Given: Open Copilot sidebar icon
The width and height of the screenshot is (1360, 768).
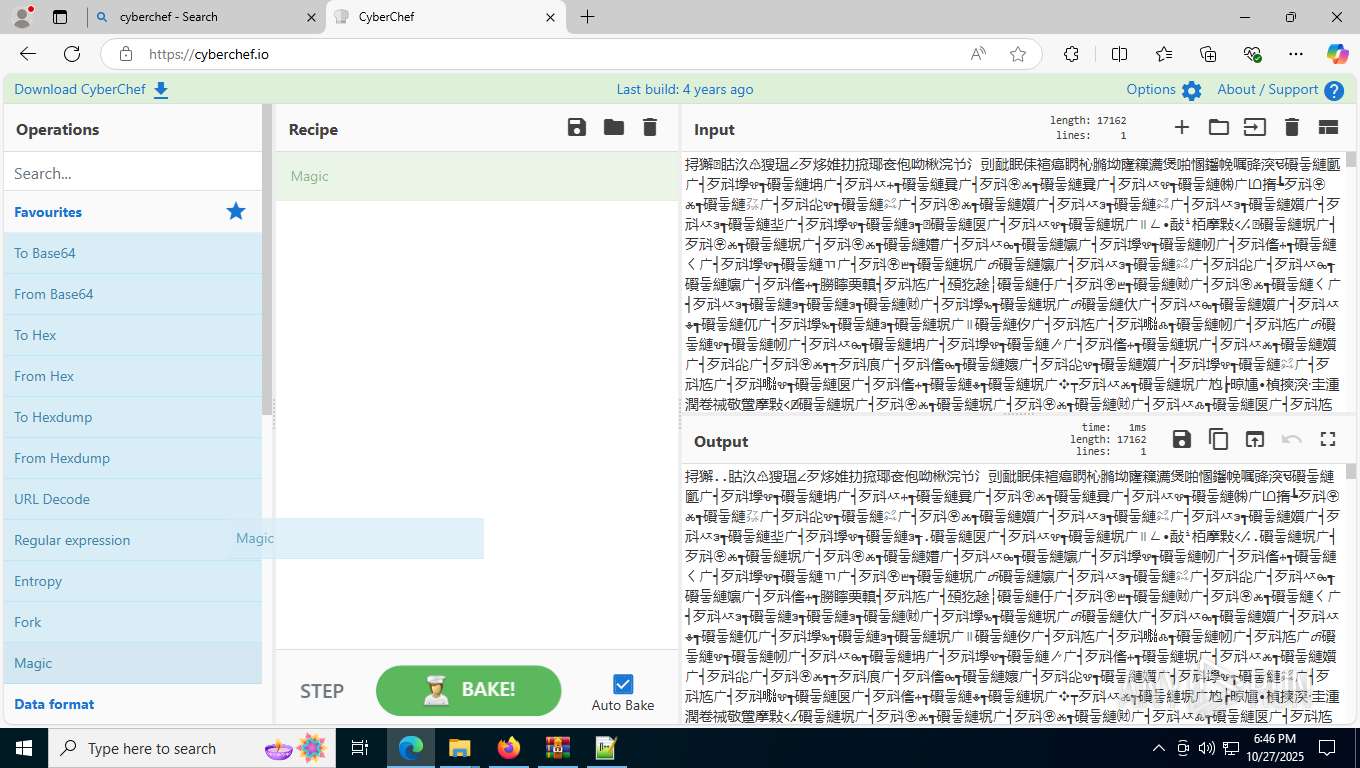Looking at the screenshot, I should coord(1337,54).
